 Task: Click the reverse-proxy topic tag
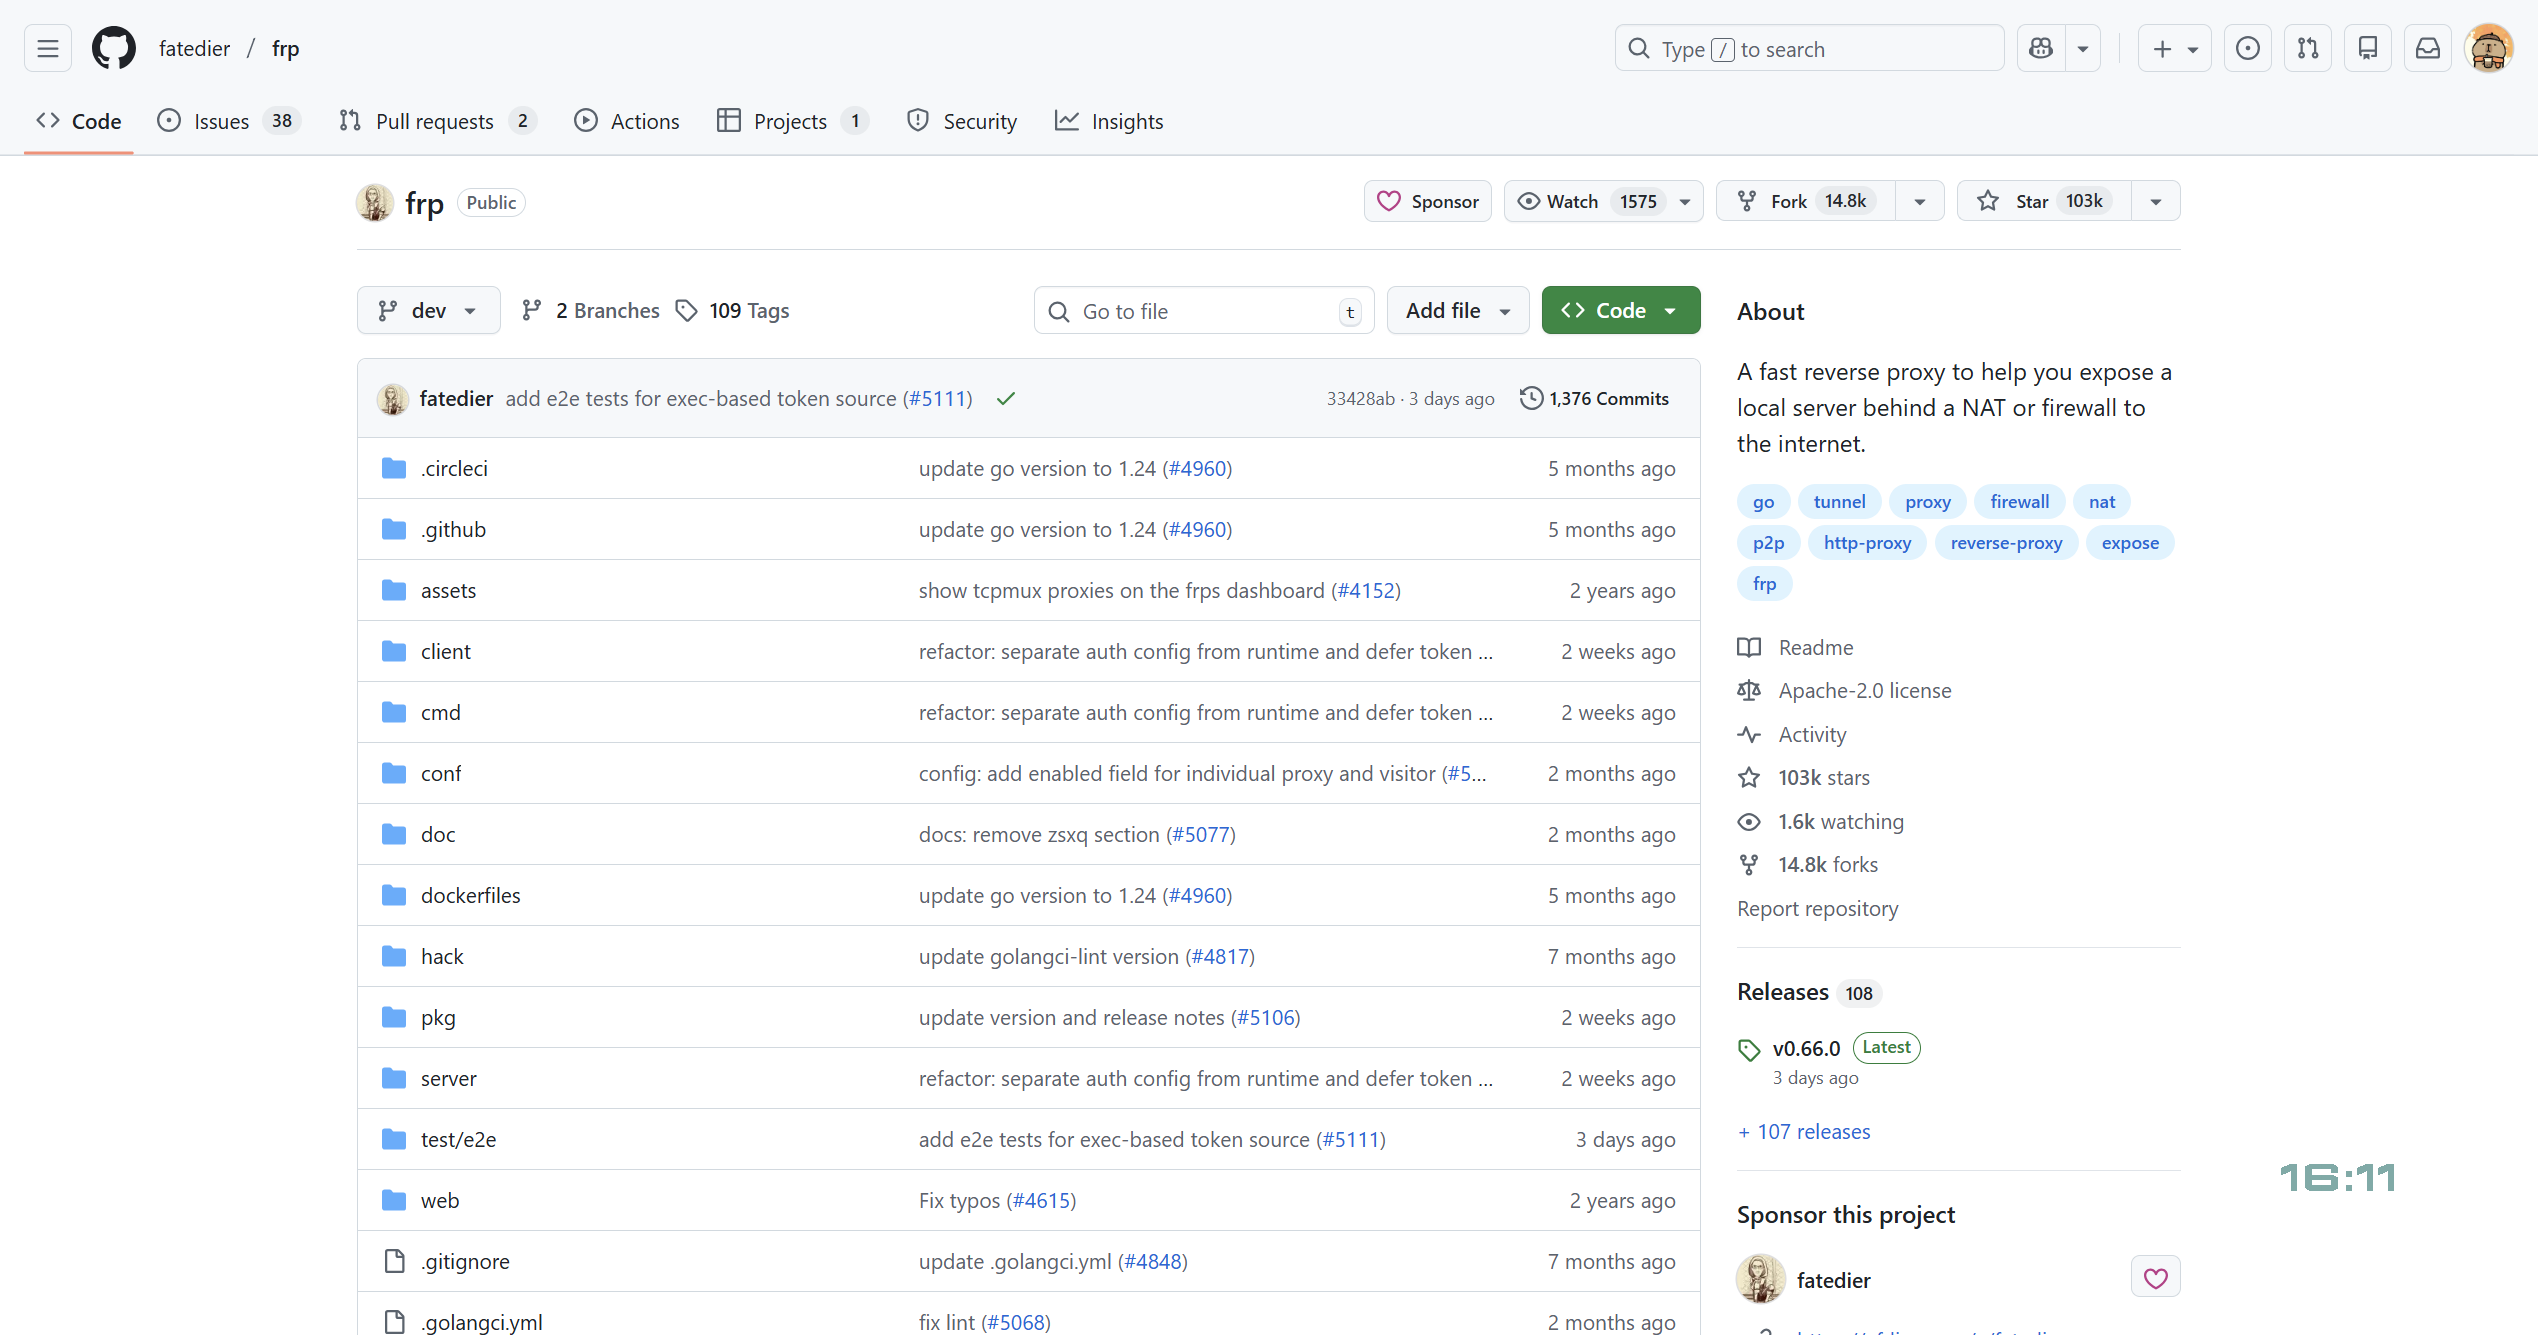tap(2006, 542)
